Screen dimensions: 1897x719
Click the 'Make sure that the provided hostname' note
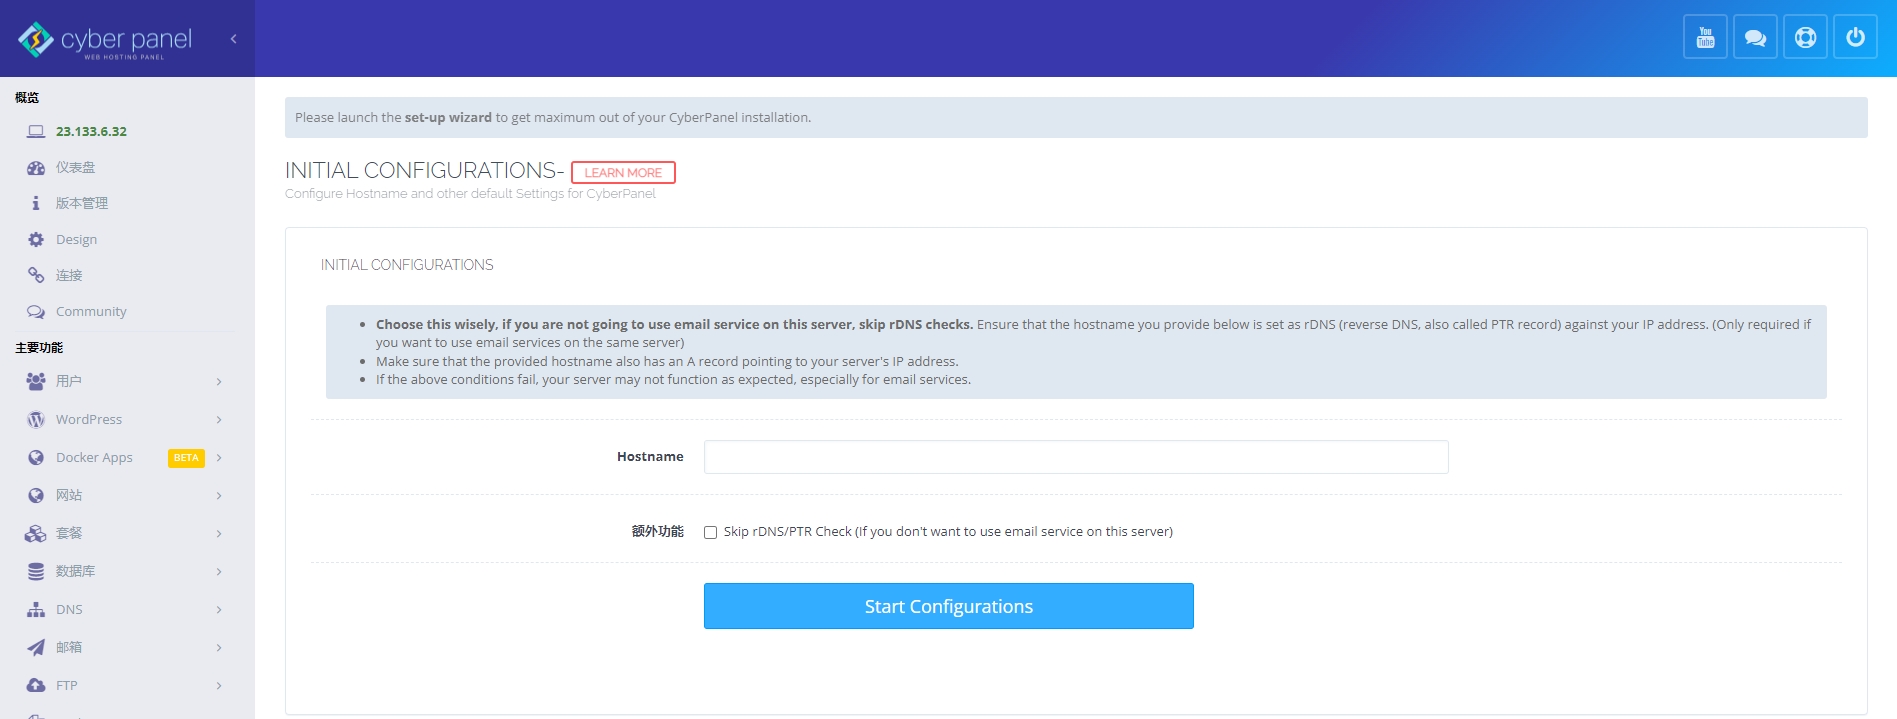coord(667,362)
